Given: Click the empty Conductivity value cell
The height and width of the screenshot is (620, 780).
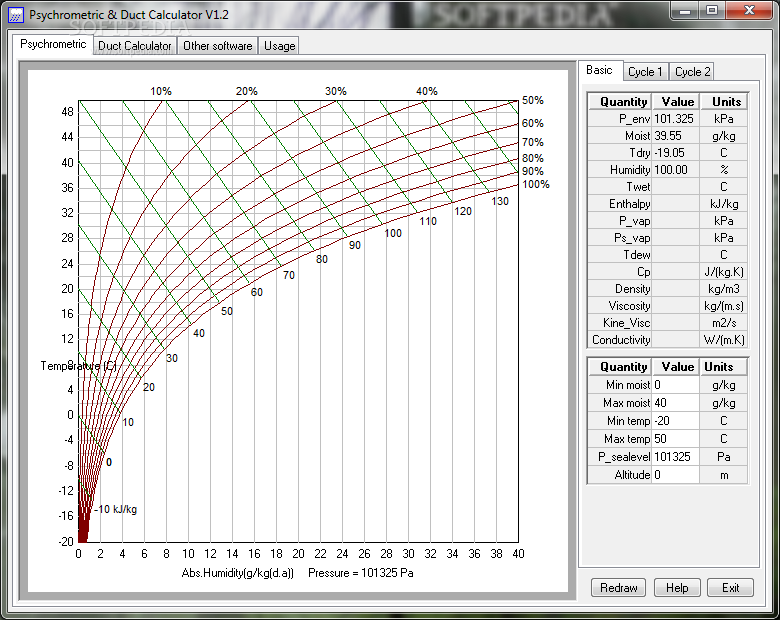Looking at the screenshot, I should pos(675,339).
